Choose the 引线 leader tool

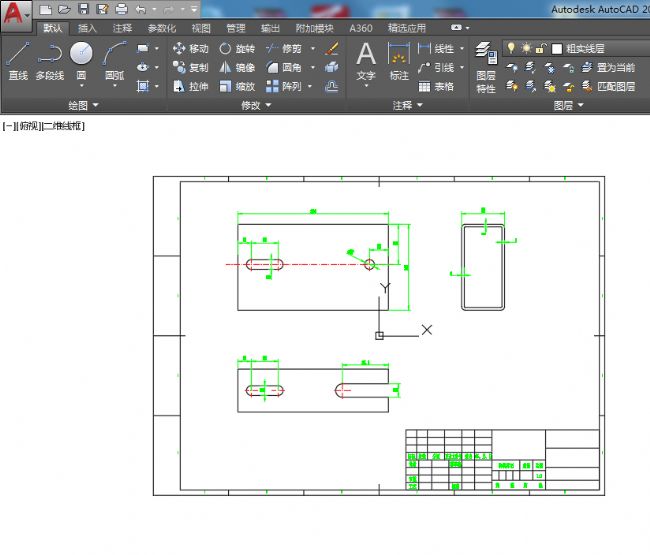click(436, 67)
